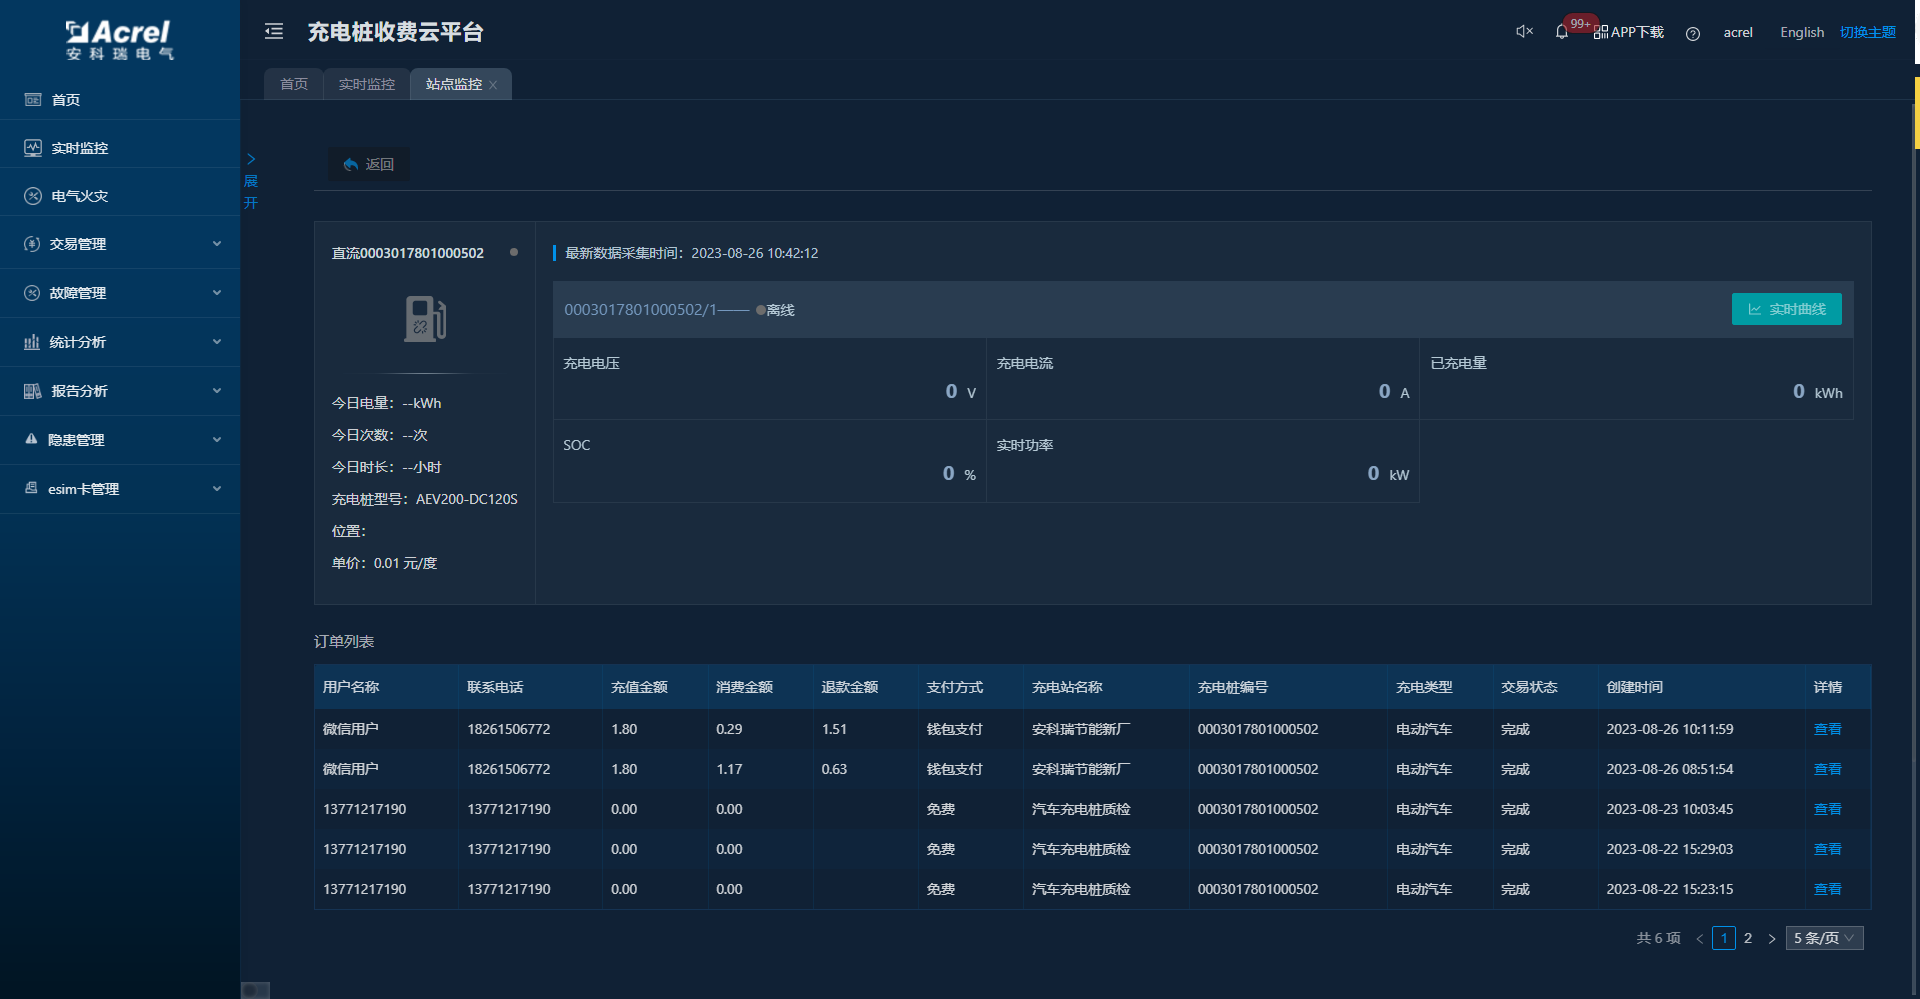The height and width of the screenshot is (999, 1920).
Task: Expand the 交易管理 menu
Action: (120, 244)
